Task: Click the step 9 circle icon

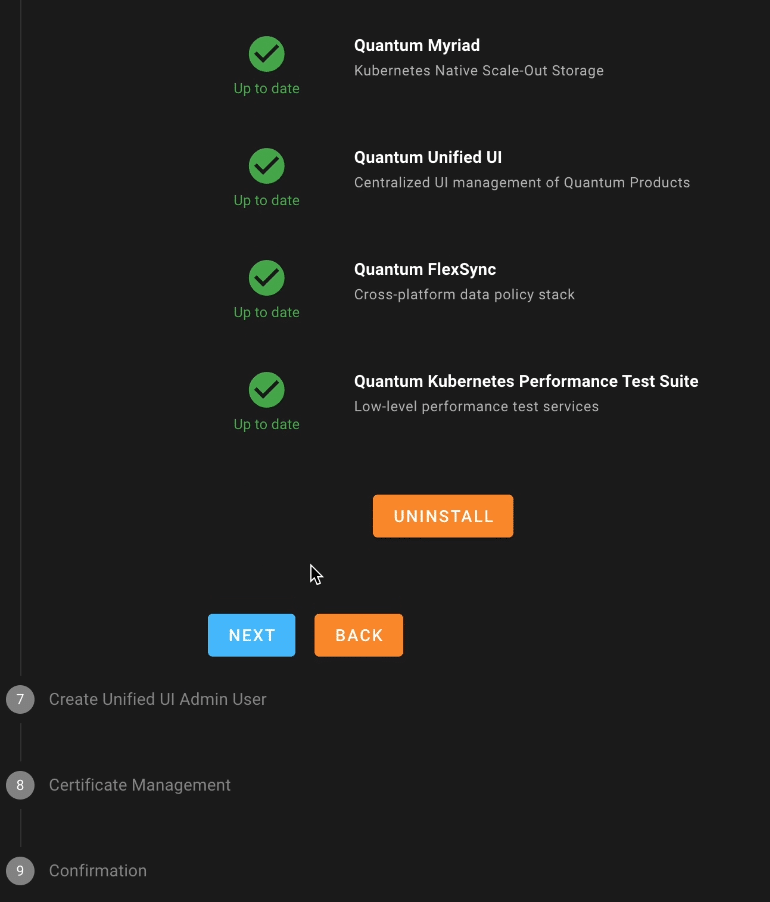Action: coord(20,871)
